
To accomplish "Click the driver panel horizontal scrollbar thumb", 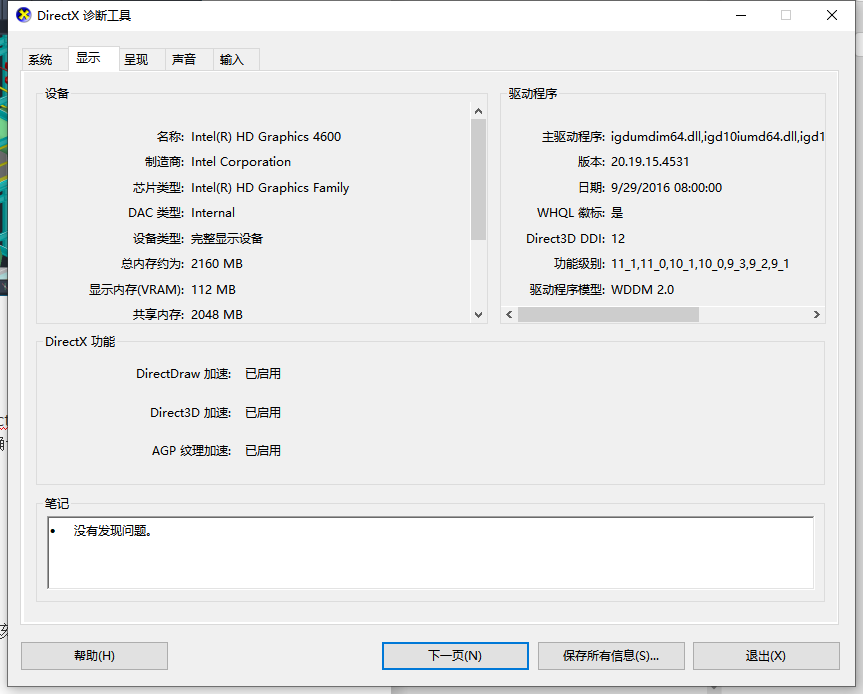I will (x=608, y=314).
